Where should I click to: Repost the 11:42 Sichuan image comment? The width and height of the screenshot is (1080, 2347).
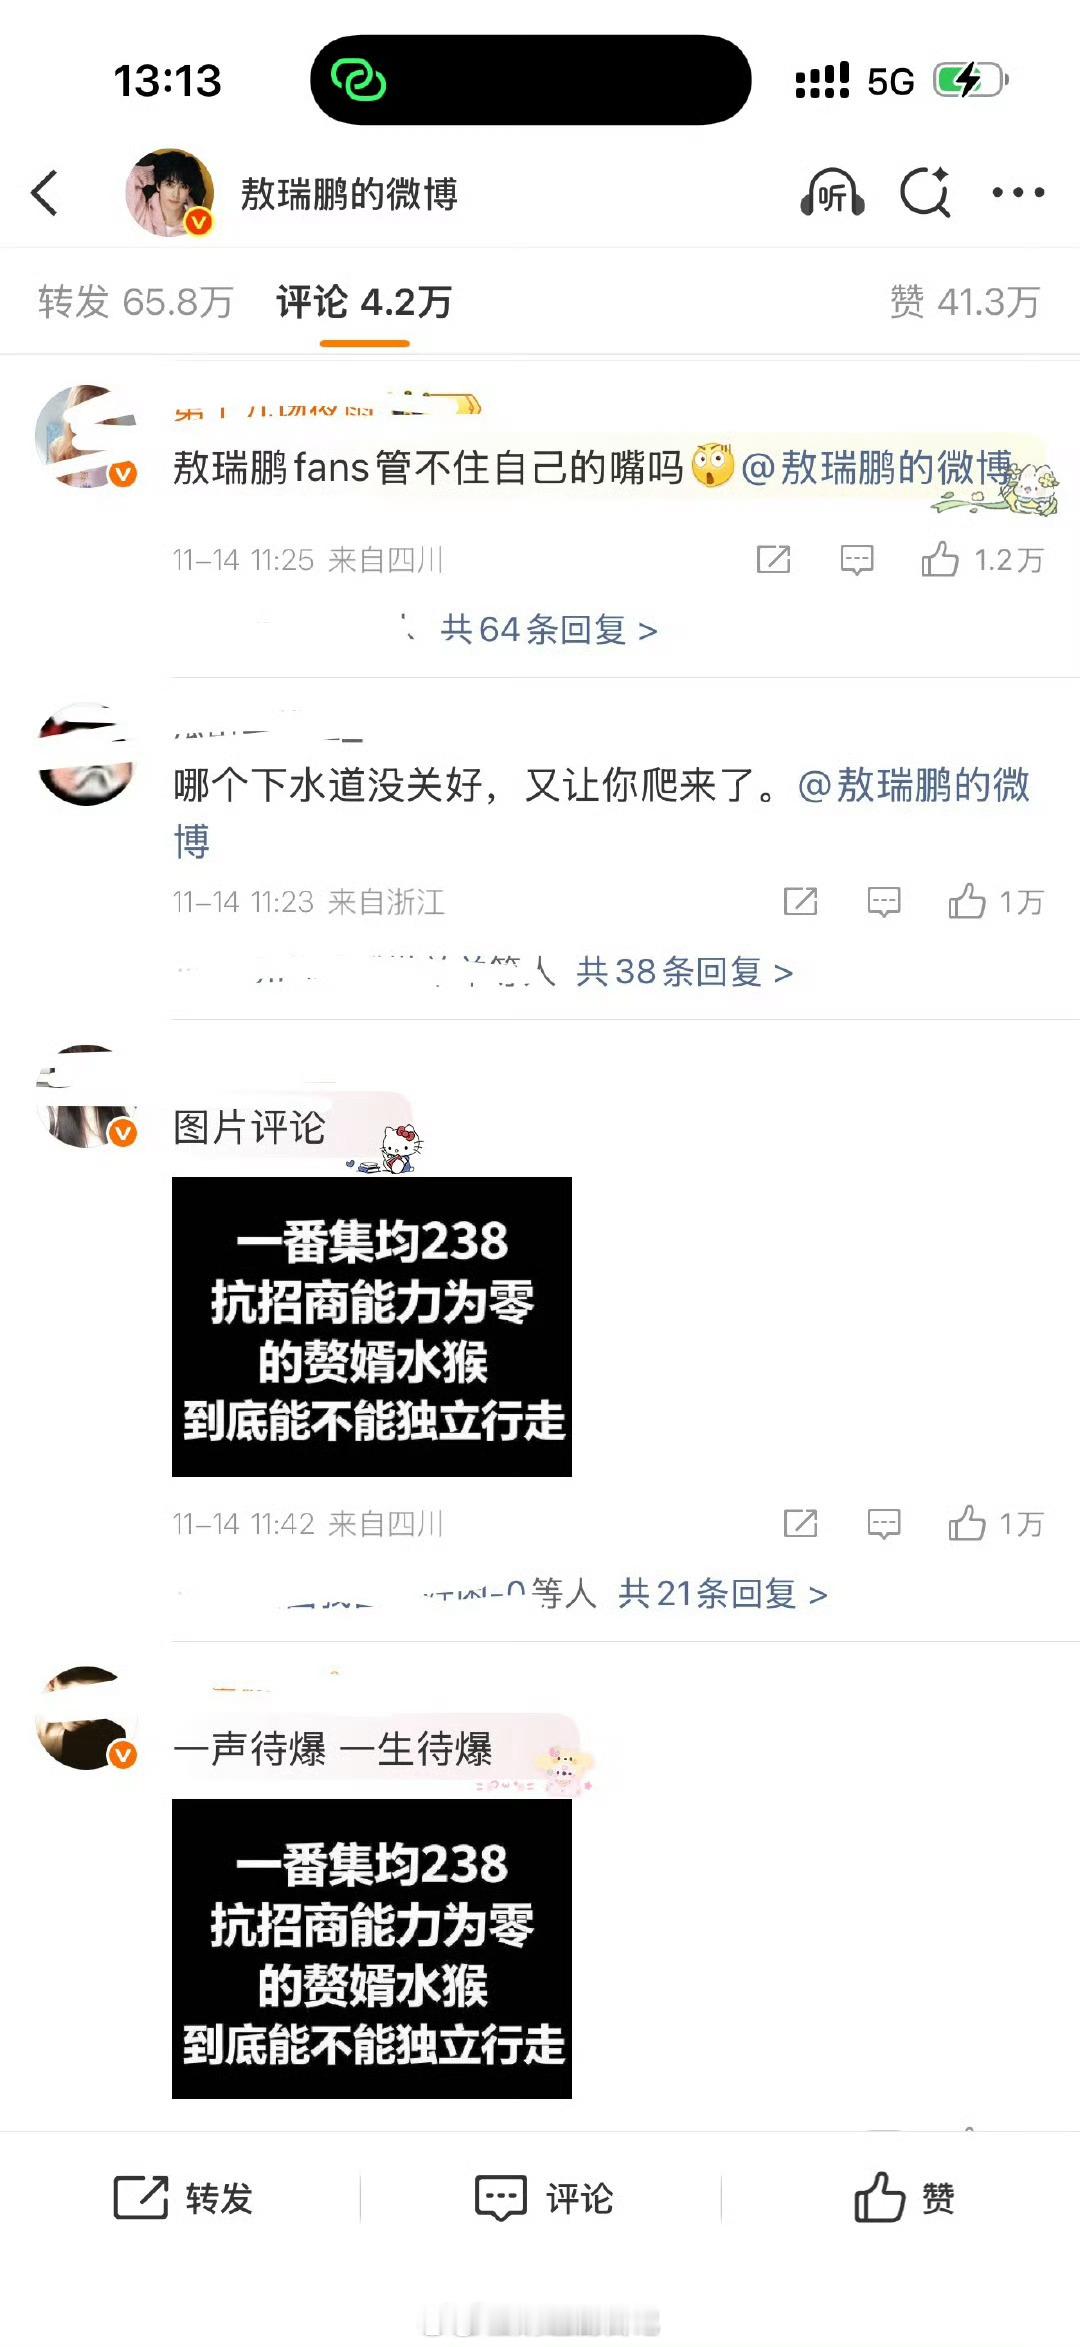[800, 1524]
